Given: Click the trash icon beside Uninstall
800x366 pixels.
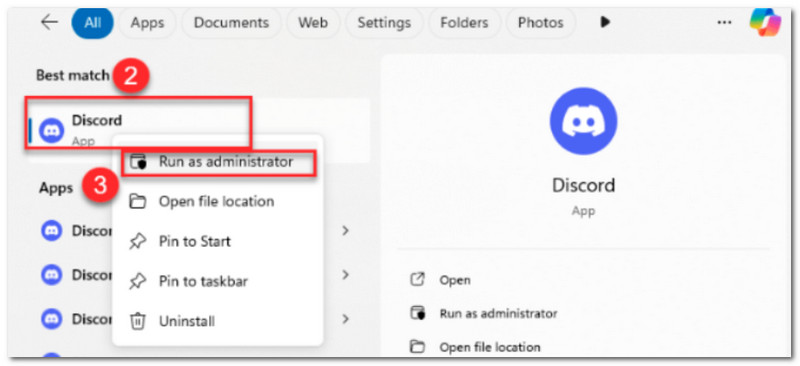Looking at the screenshot, I should [138, 321].
